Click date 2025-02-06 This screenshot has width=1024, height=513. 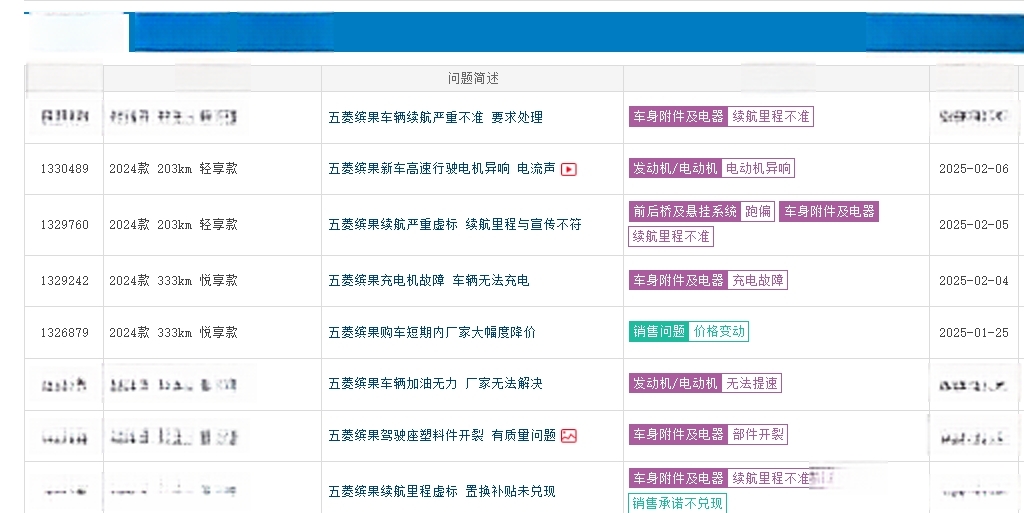pos(974,168)
